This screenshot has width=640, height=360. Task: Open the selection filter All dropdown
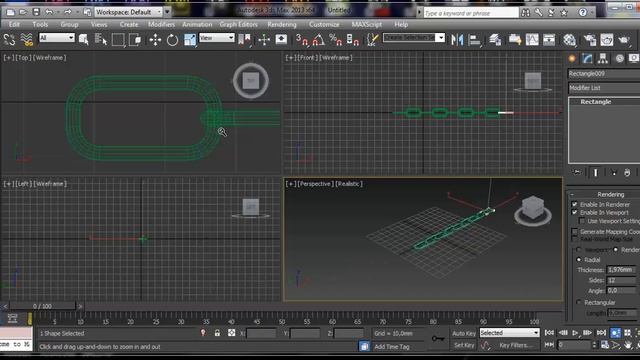click(x=57, y=38)
